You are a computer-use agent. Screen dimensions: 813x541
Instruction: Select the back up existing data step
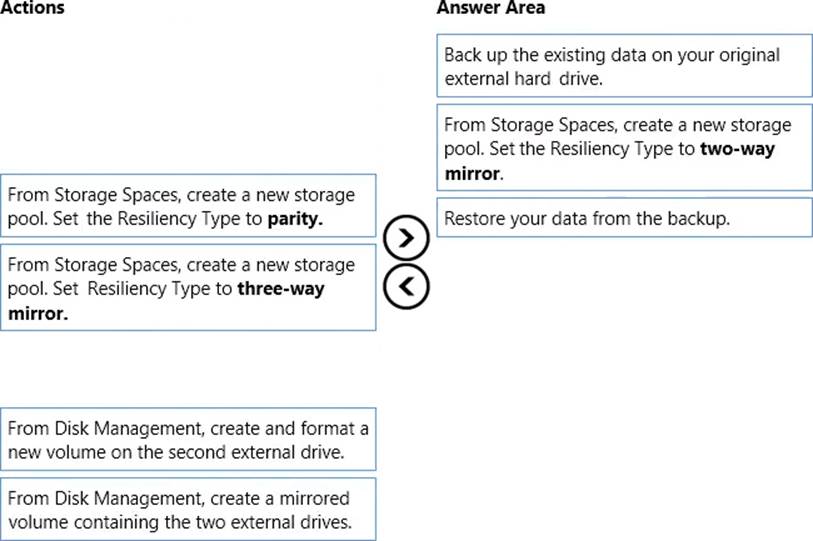[624, 66]
